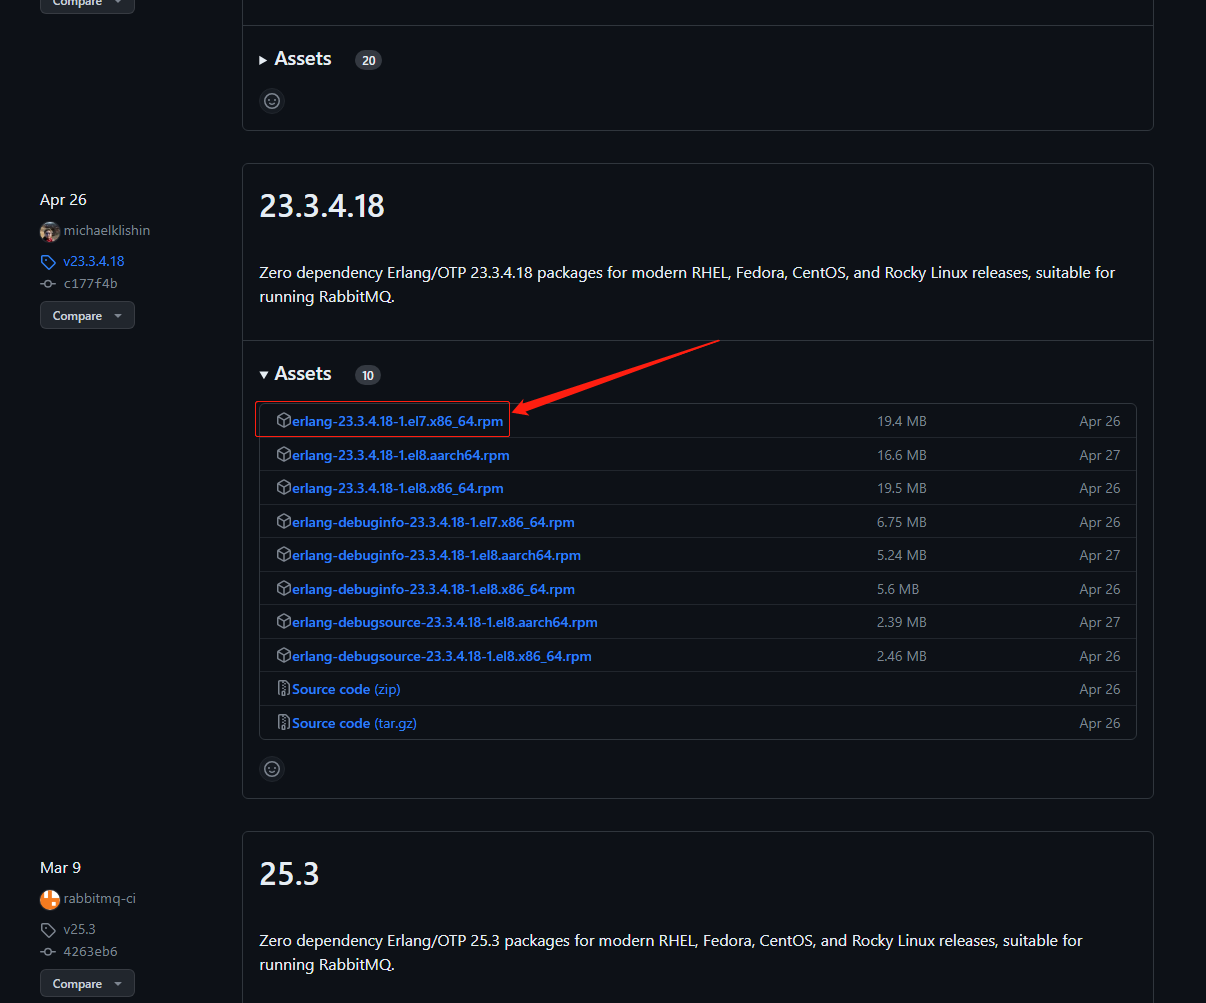Download erlang-23.3.4.18-1.el8.x86_64.rpm
Image resolution: width=1206 pixels, height=1003 pixels.
[x=398, y=488]
